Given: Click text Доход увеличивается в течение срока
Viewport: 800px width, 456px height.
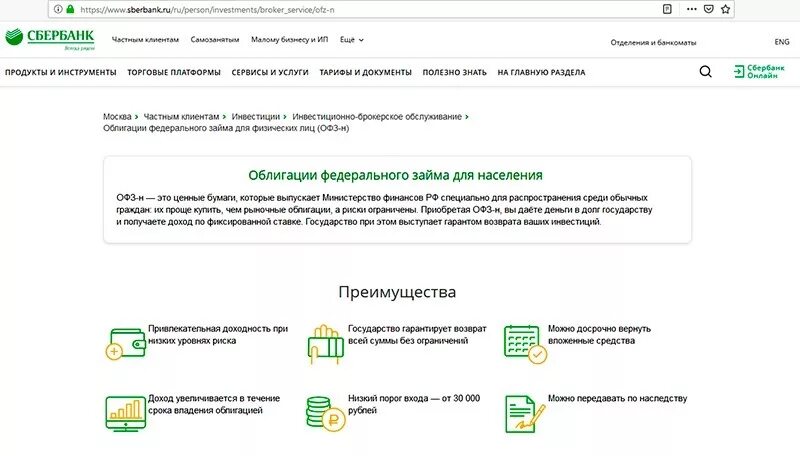Looking at the screenshot, I should point(214,404).
